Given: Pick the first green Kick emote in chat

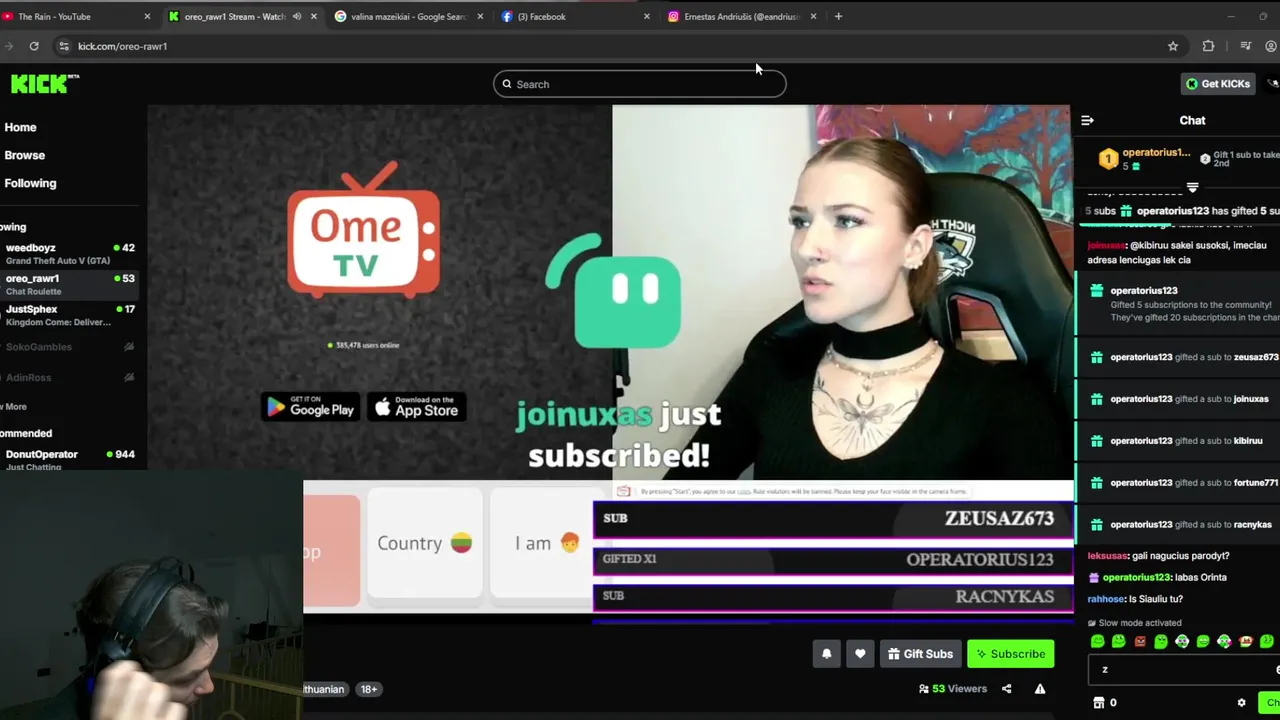Looking at the screenshot, I should click(1098, 641).
